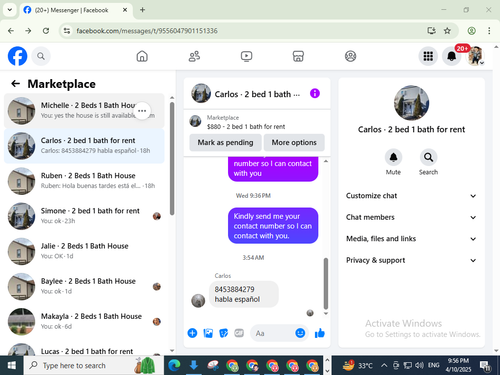This screenshot has width=500, height=375.
Task: Open Jalie - 2 Beds 1 Bath House chat
Action: 84,251
